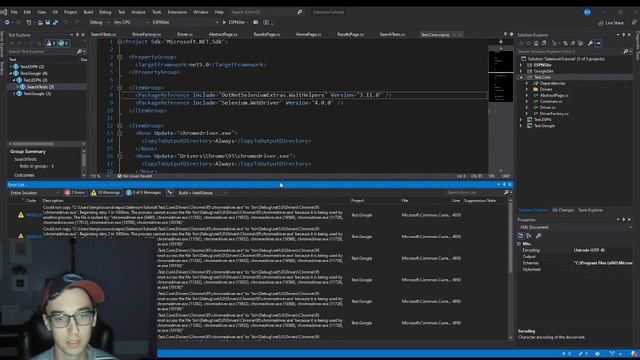Image resolution: width=640 pixels, height=360 pixels.
Task: Click Property Pages wrench icon in Properties
Action: click(x=538, y=236)
